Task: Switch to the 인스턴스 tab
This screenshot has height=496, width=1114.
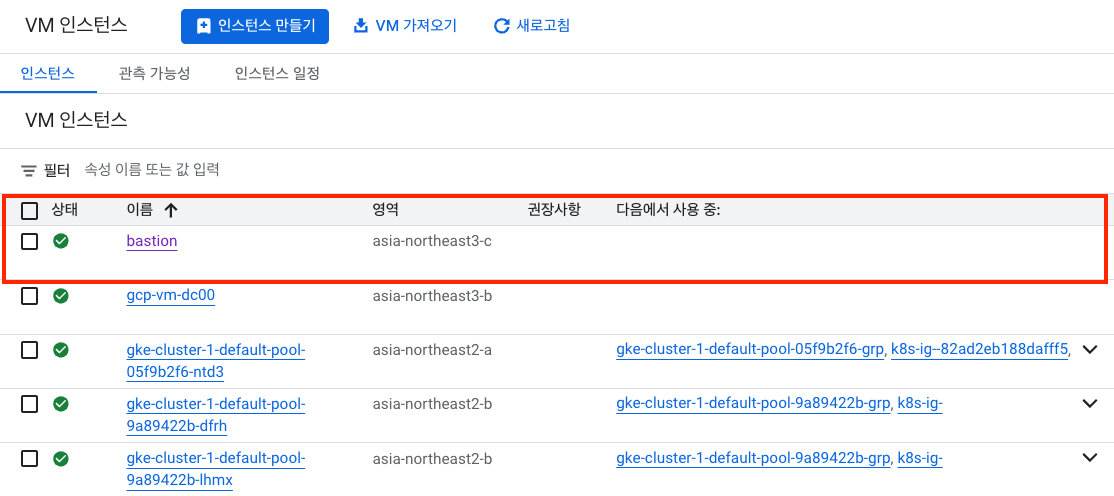Action: 48,73
